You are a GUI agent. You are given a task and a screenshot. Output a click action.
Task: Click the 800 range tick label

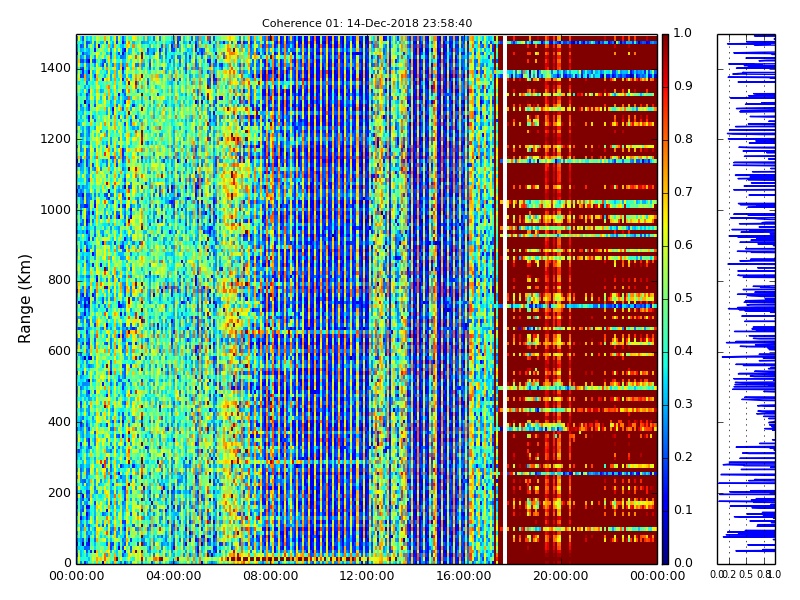pos(59,280)
